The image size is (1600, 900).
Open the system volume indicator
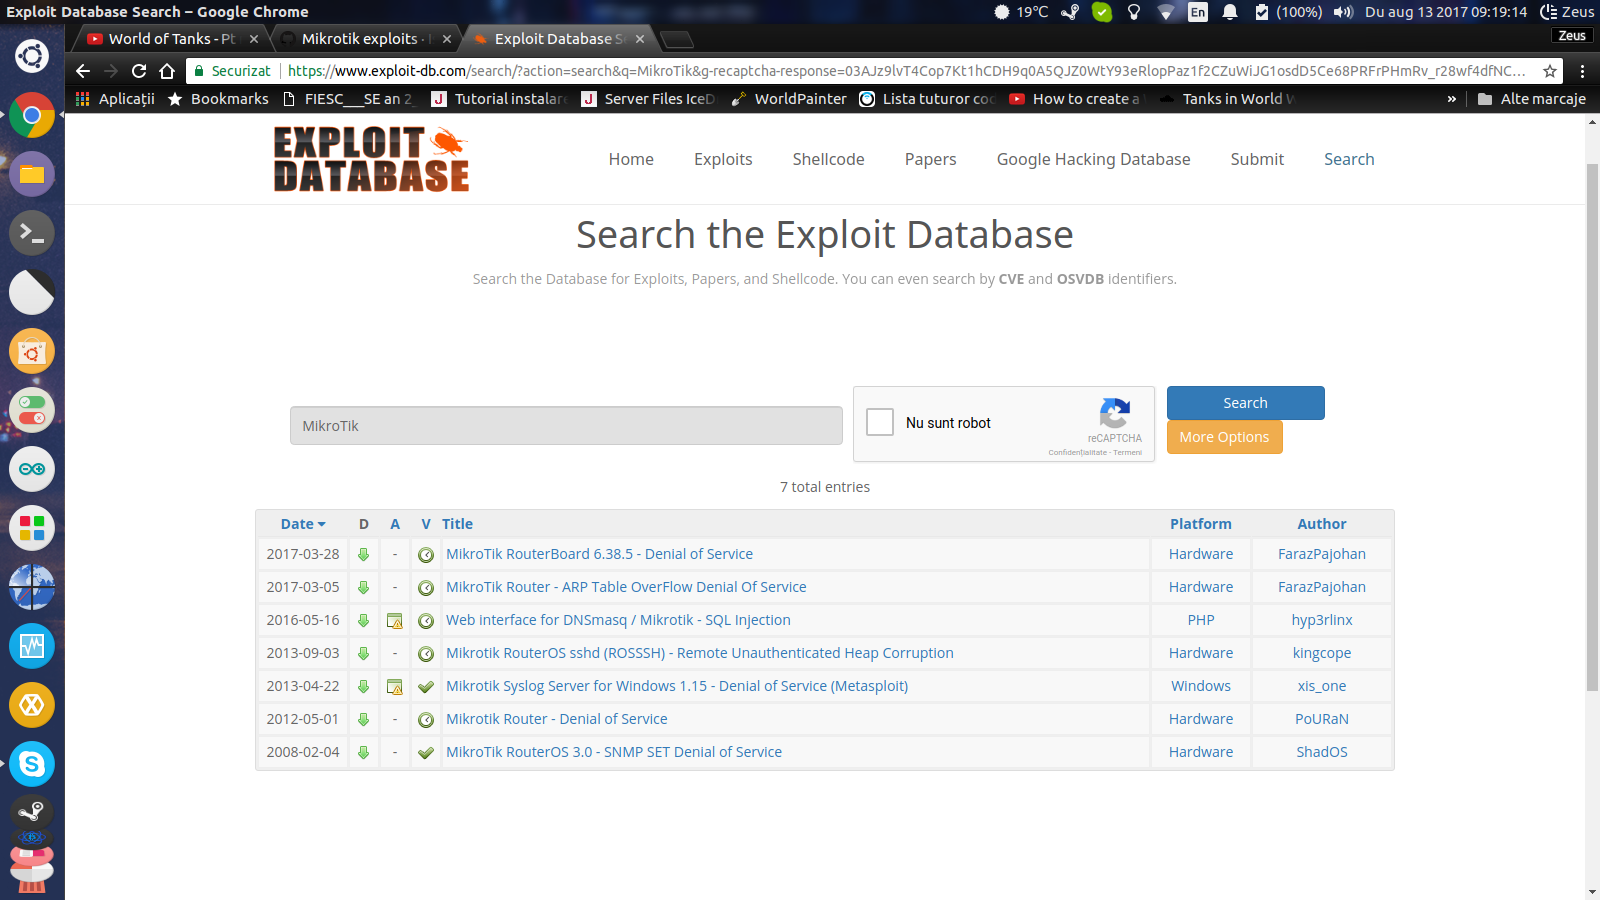(x=1343, y=12)
